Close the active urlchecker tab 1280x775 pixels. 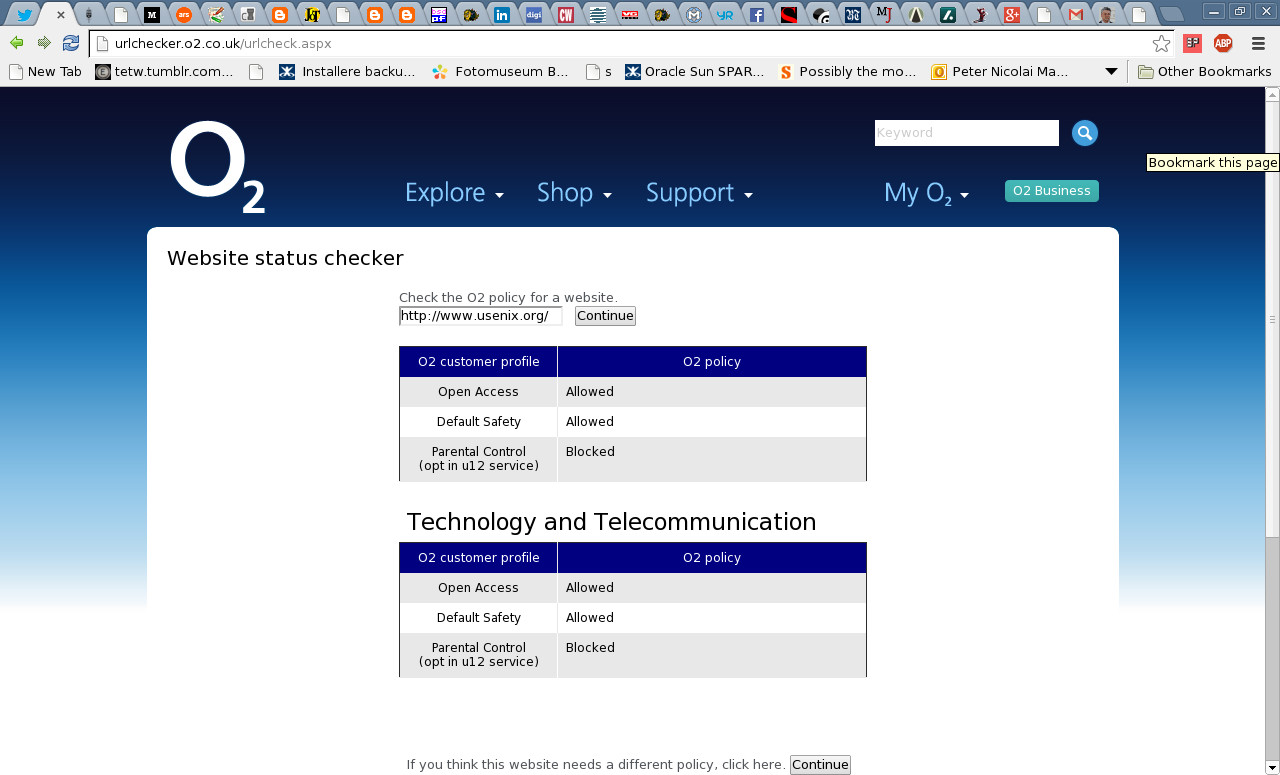(61, 15)
